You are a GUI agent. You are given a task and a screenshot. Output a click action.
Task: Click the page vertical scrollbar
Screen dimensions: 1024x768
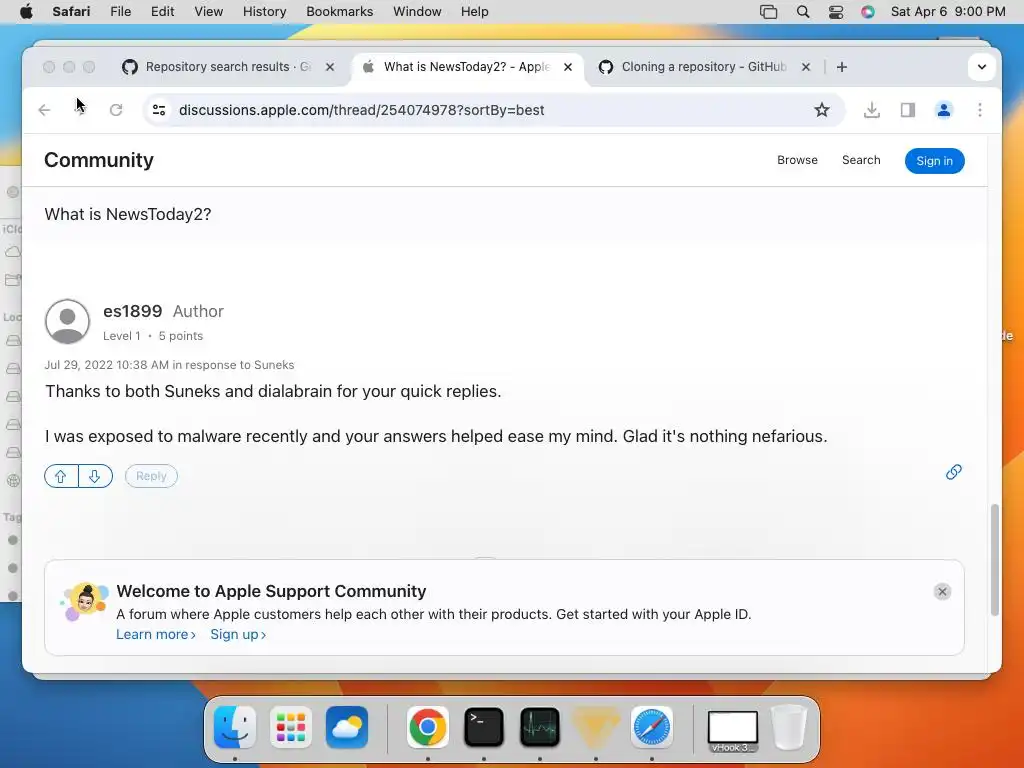994,560
